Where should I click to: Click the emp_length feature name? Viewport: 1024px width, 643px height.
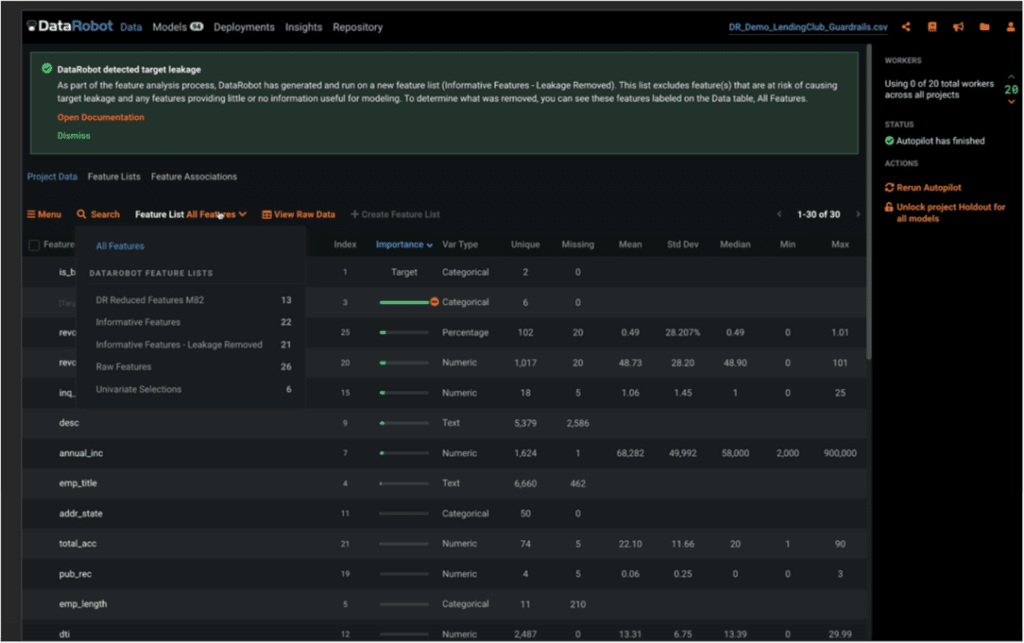coord(83,604)
